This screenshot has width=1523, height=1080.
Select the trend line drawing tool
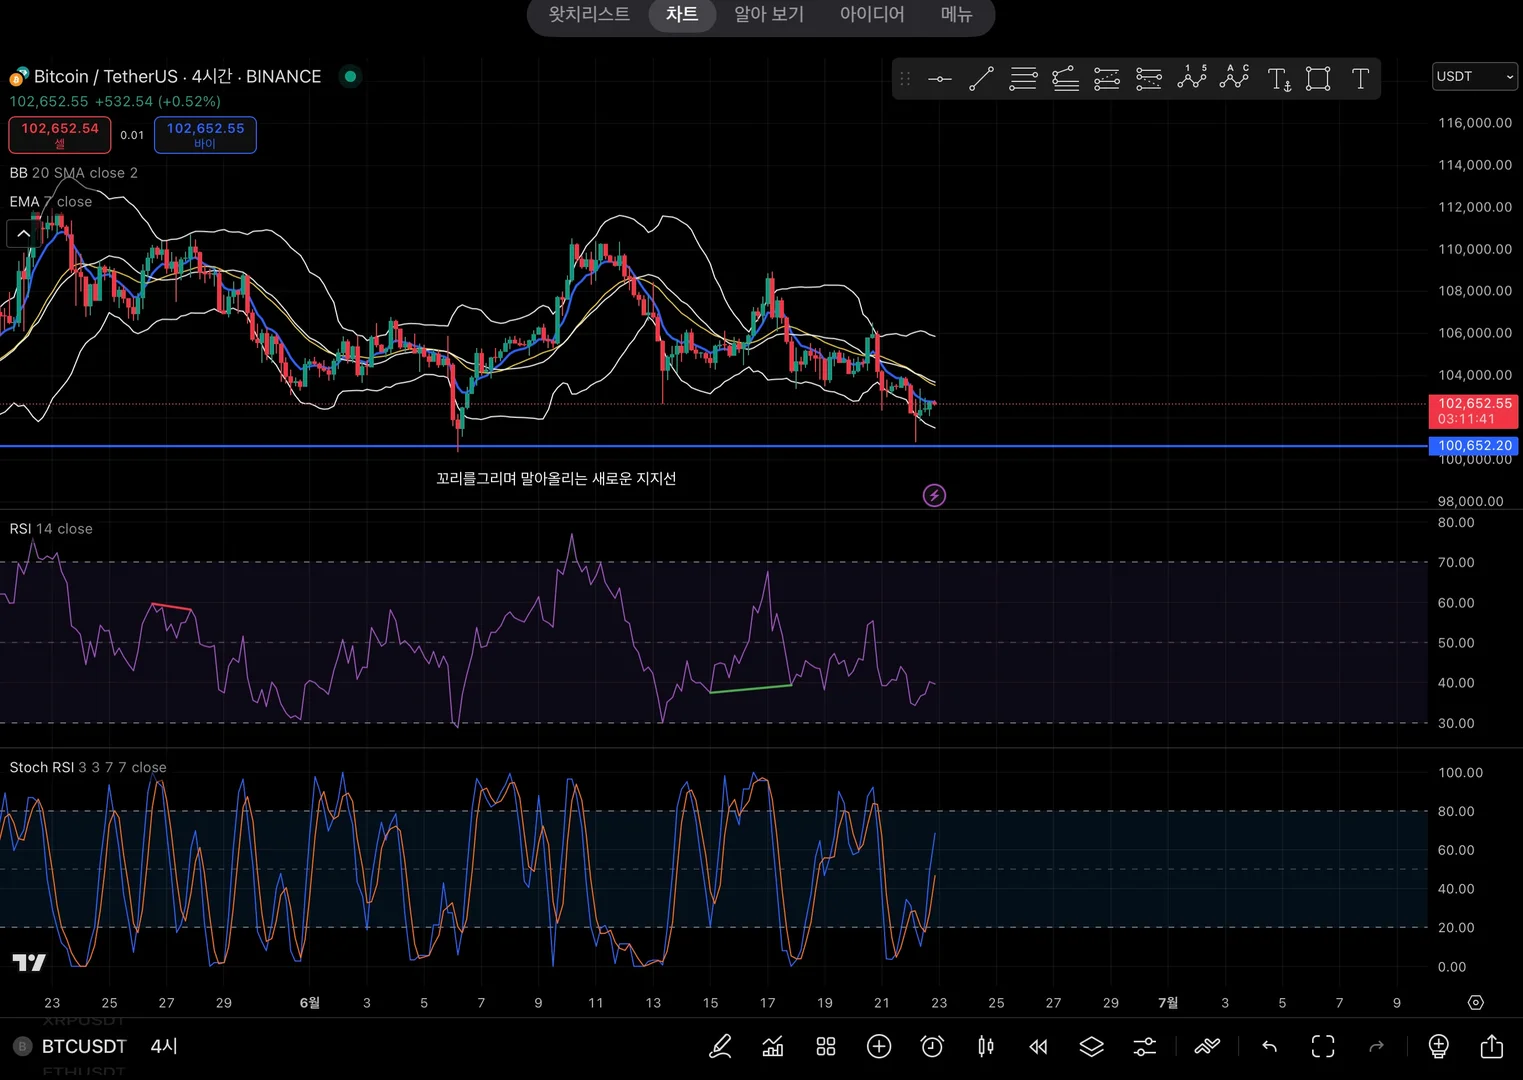click(981, 79)
